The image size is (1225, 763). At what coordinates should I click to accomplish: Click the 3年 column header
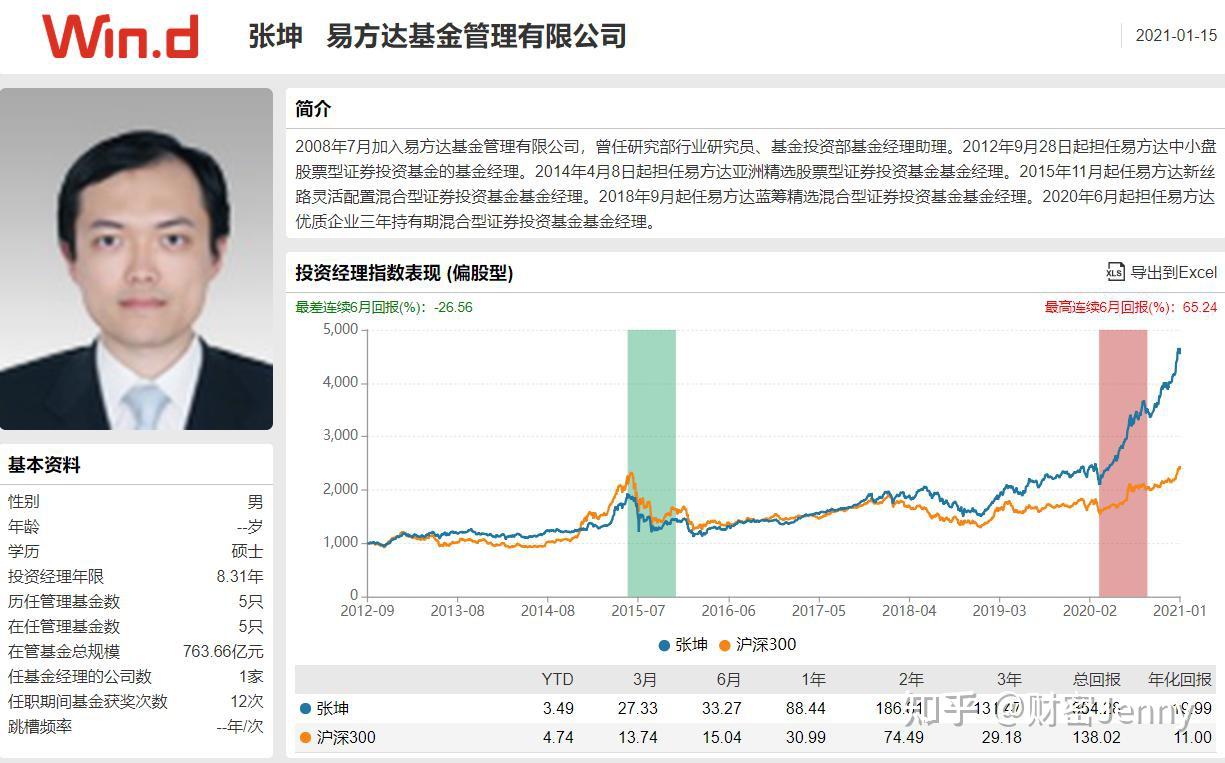point(1008,680)
